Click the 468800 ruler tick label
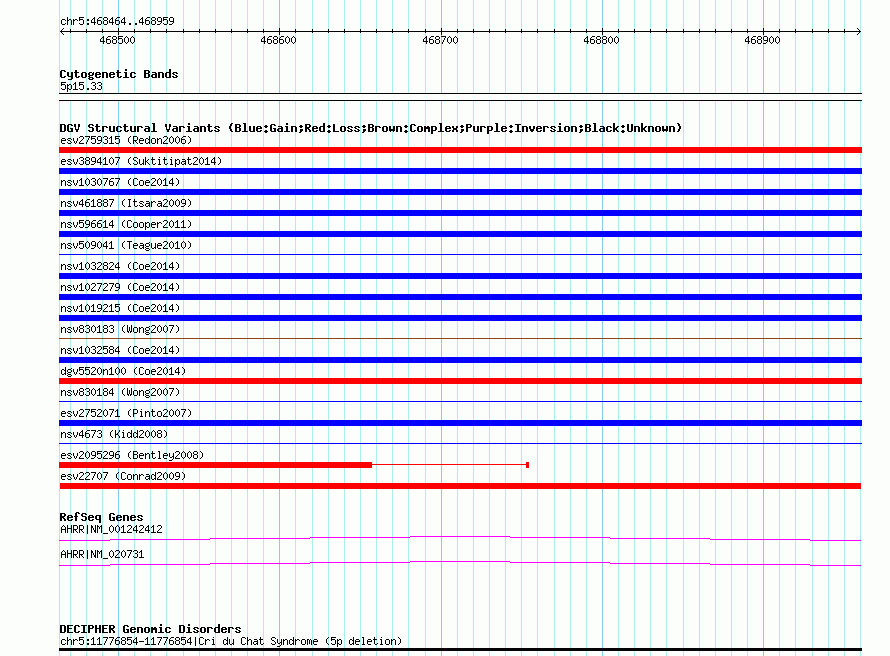The image size is (890, 656). (601, 40)
